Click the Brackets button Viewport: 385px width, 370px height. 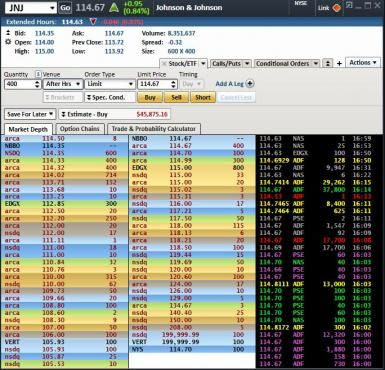pyautogui.click(x=63, y=97)
